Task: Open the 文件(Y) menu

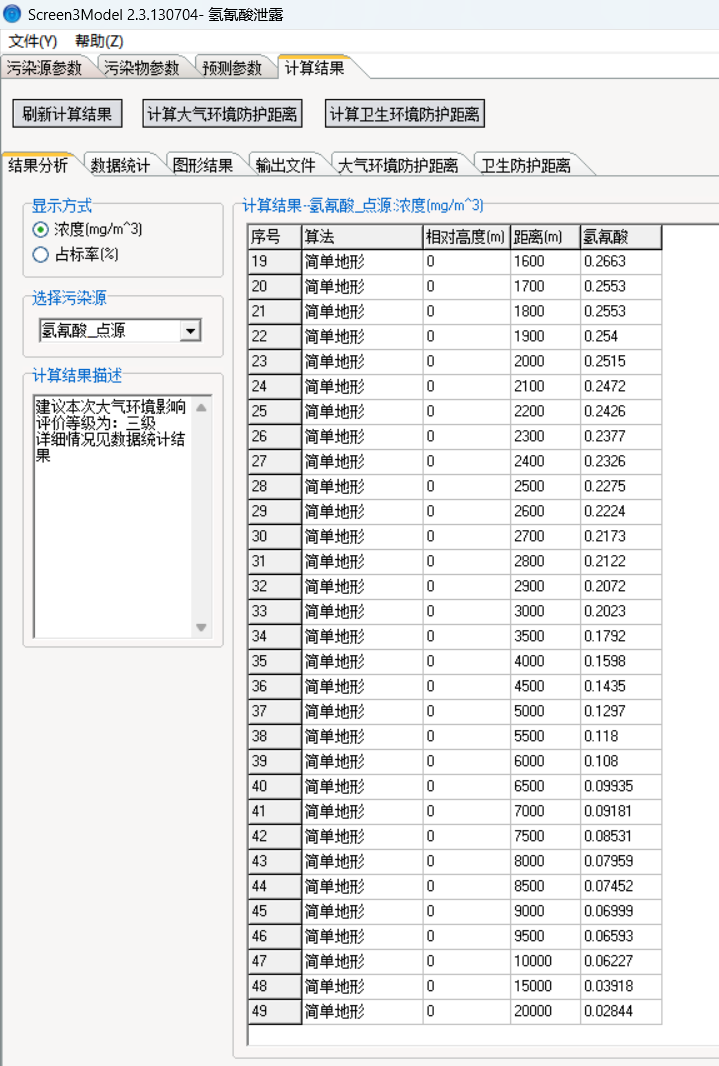Action: tap(33, 41)
